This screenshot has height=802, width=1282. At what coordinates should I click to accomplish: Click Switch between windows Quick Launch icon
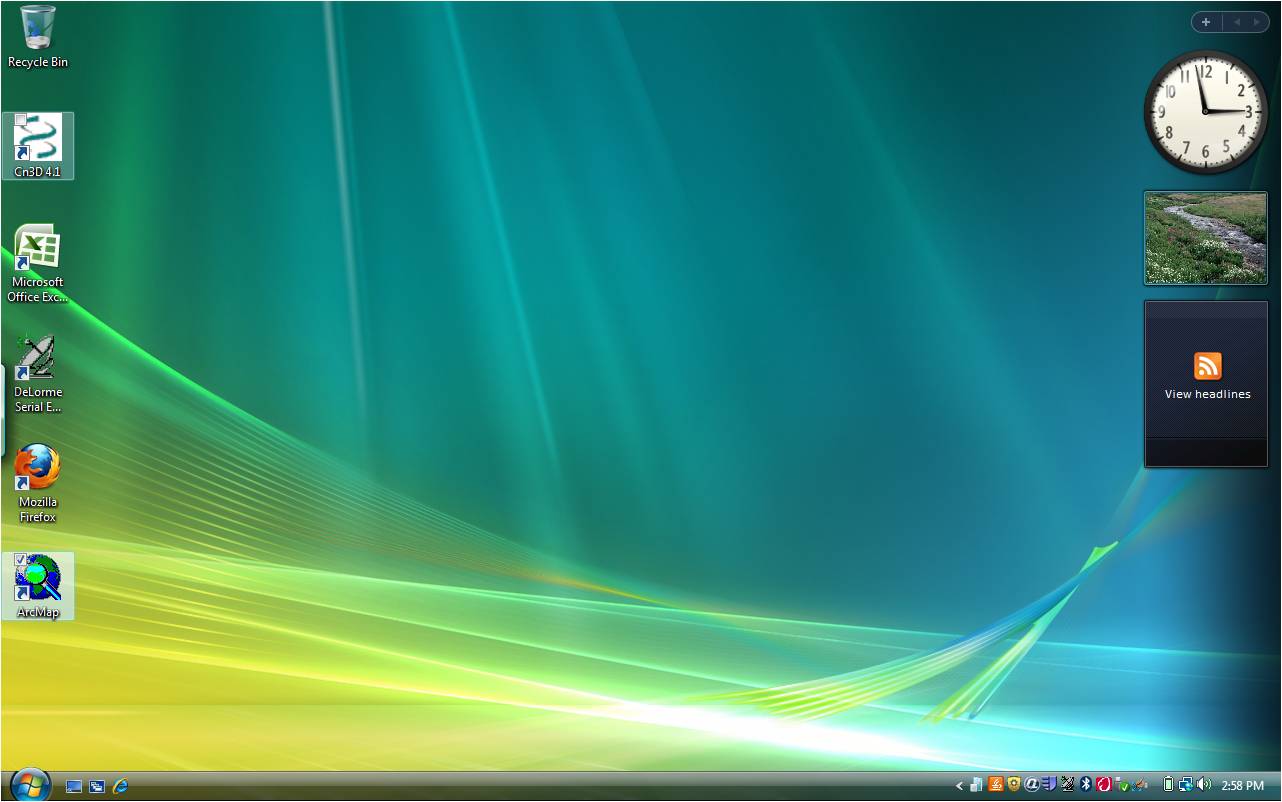97,786
